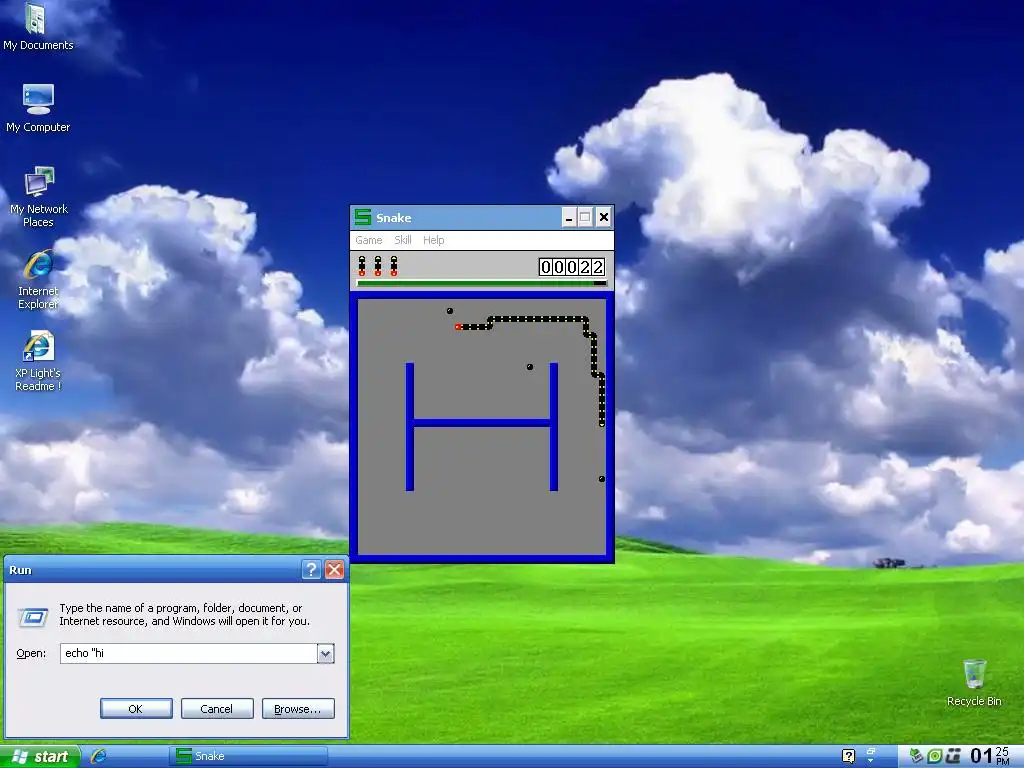
Task: Click the 00022 score counter
Action: (571, 266)
